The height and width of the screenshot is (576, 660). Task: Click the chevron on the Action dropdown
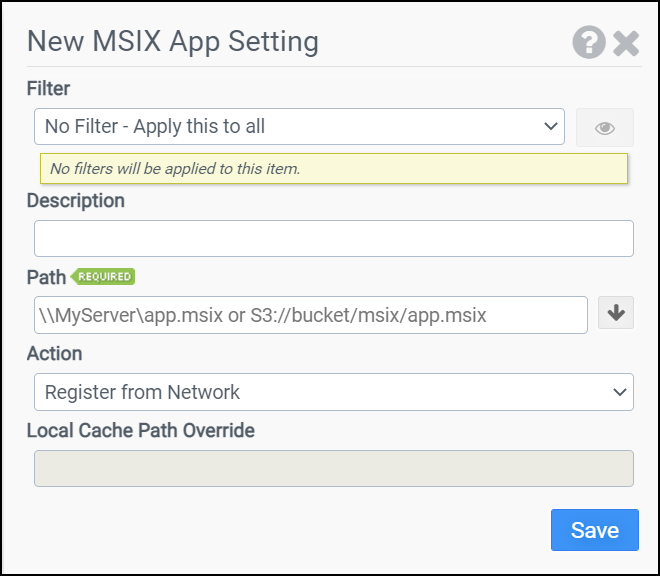click(x=619, y=392)
